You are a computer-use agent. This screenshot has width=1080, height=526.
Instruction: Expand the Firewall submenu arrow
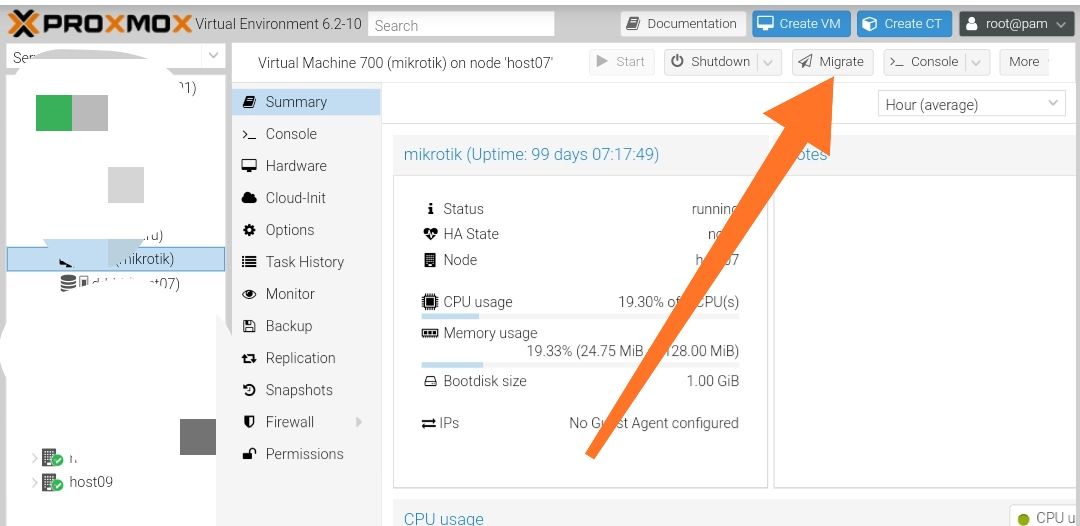pyautogui.click(x=359, y=422)
